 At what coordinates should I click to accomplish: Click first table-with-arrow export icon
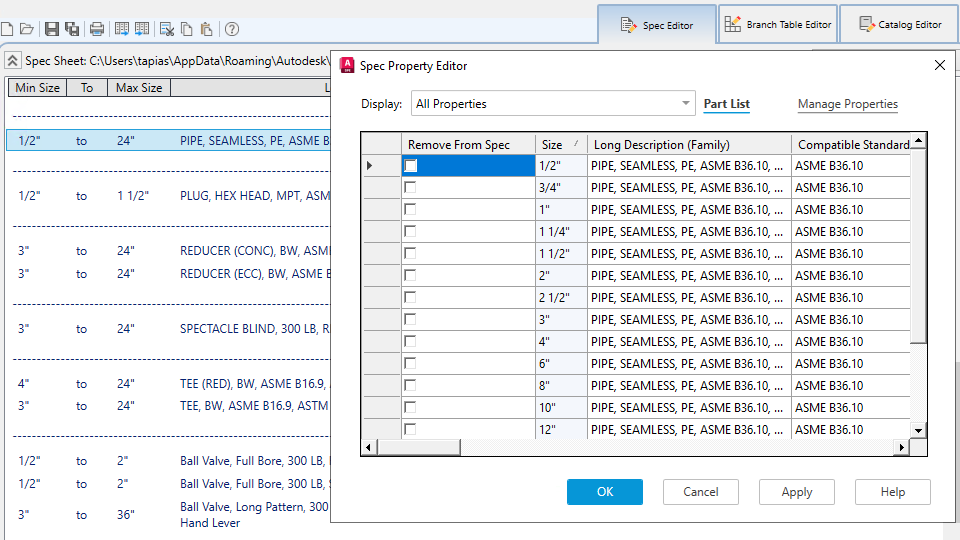(x=122, y=29)
